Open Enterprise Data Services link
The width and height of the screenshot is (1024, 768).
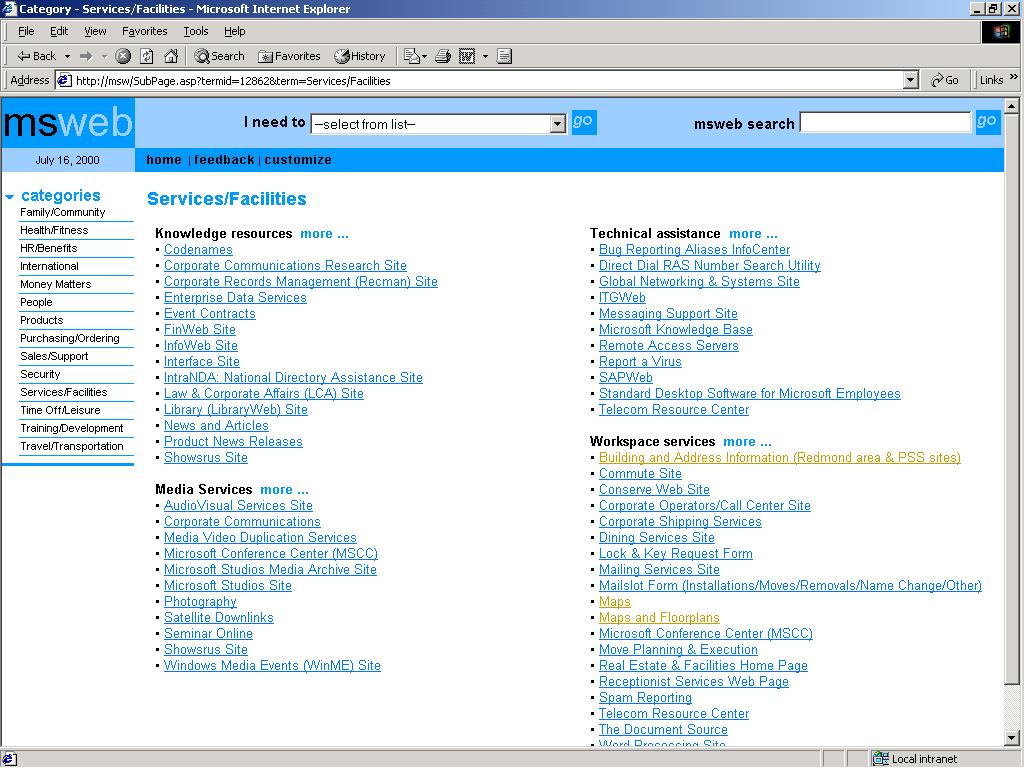click(x=235, y=298)
